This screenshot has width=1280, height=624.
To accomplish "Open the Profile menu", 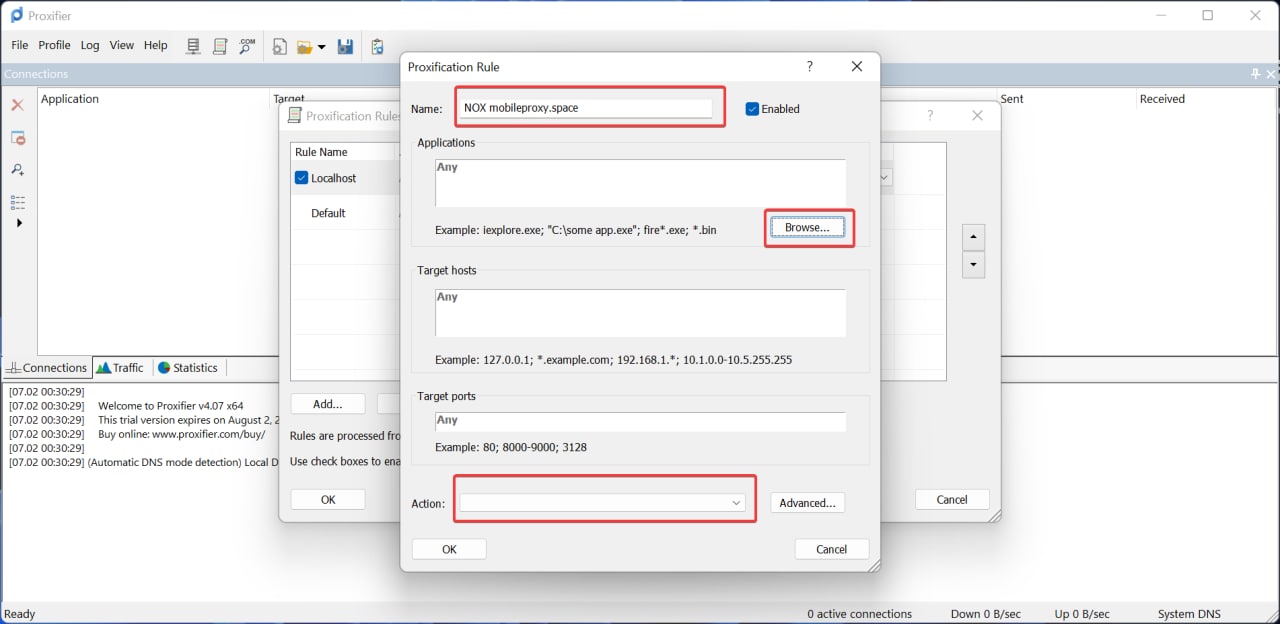I will 54,45.
